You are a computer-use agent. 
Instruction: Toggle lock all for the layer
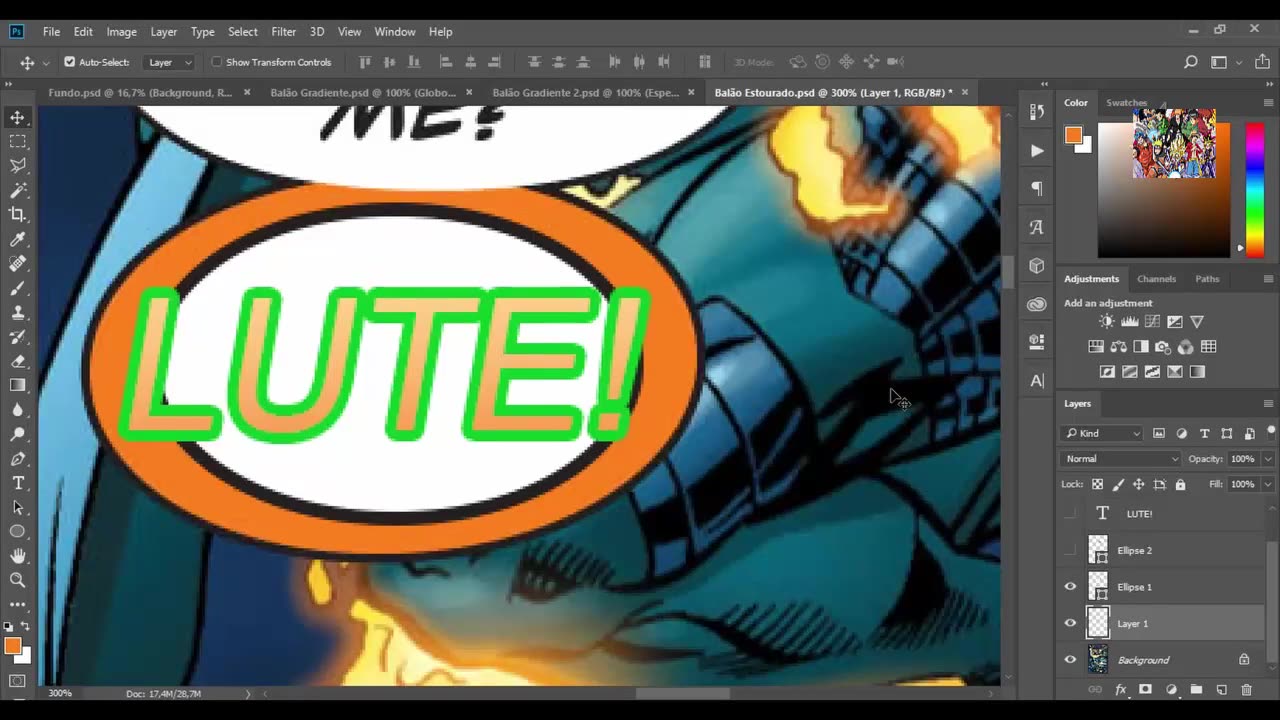(x=1180, y=484)
